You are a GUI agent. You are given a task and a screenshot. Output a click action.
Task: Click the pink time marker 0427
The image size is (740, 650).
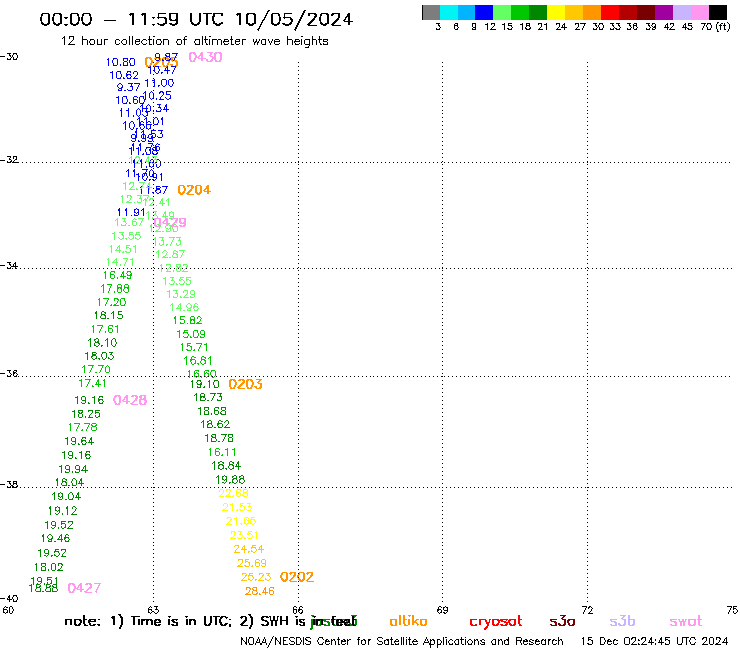coord(84,588)
